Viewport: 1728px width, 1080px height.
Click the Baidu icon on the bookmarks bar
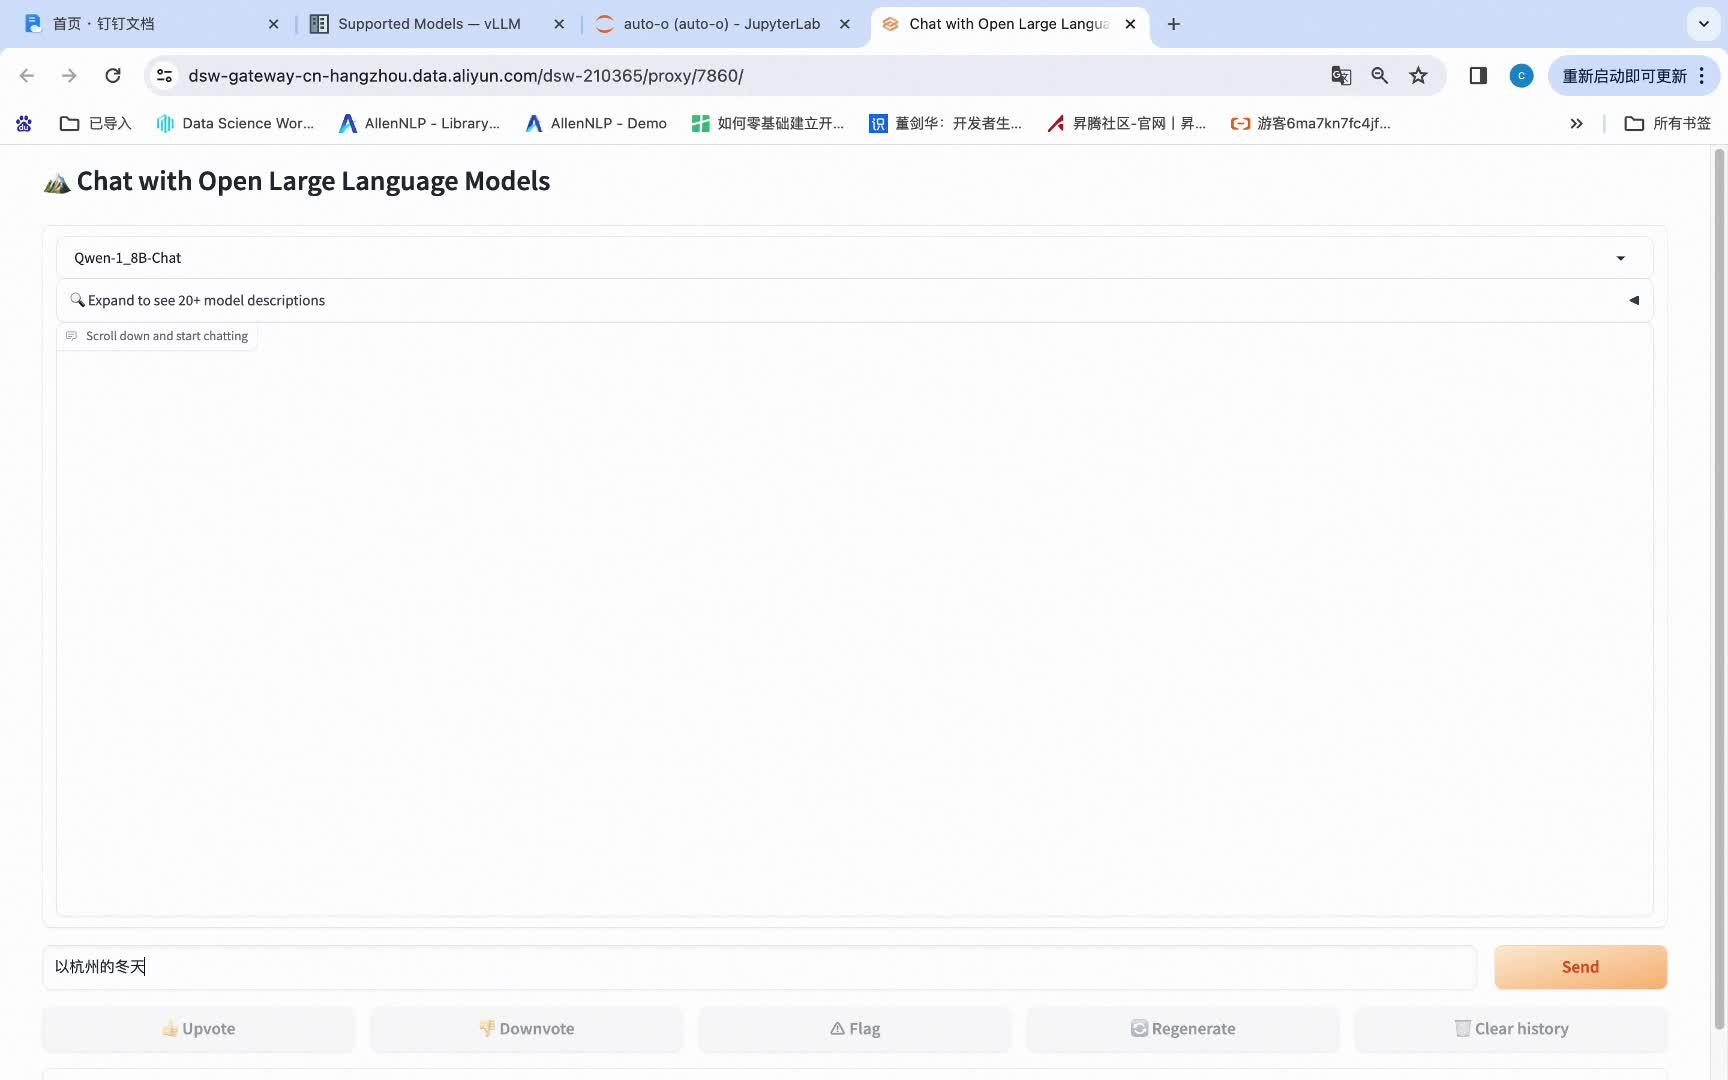tap(23, 123)
